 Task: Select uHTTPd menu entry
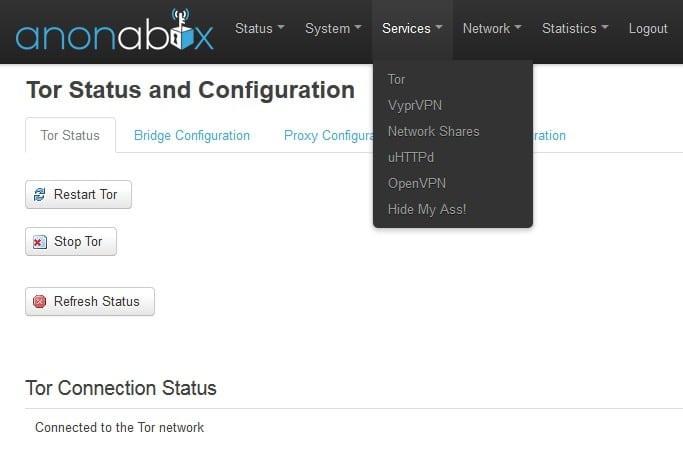(x=413, y=157)
